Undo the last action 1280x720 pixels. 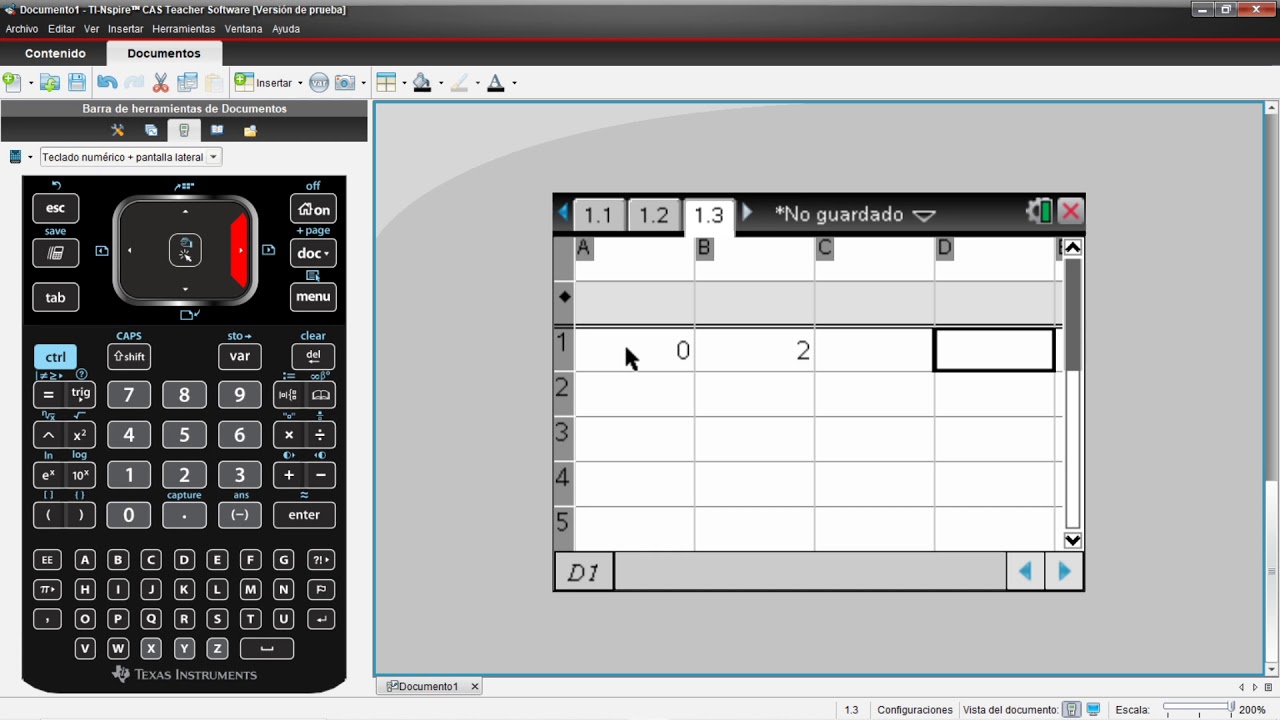[107, 83]
